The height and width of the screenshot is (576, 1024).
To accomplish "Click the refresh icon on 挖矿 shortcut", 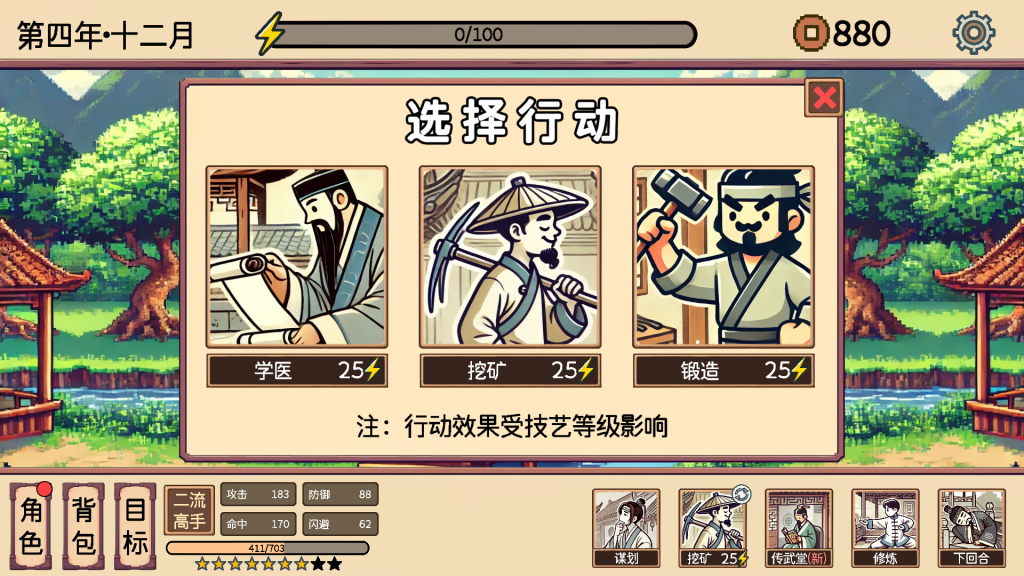I will (x=741, y=494).
